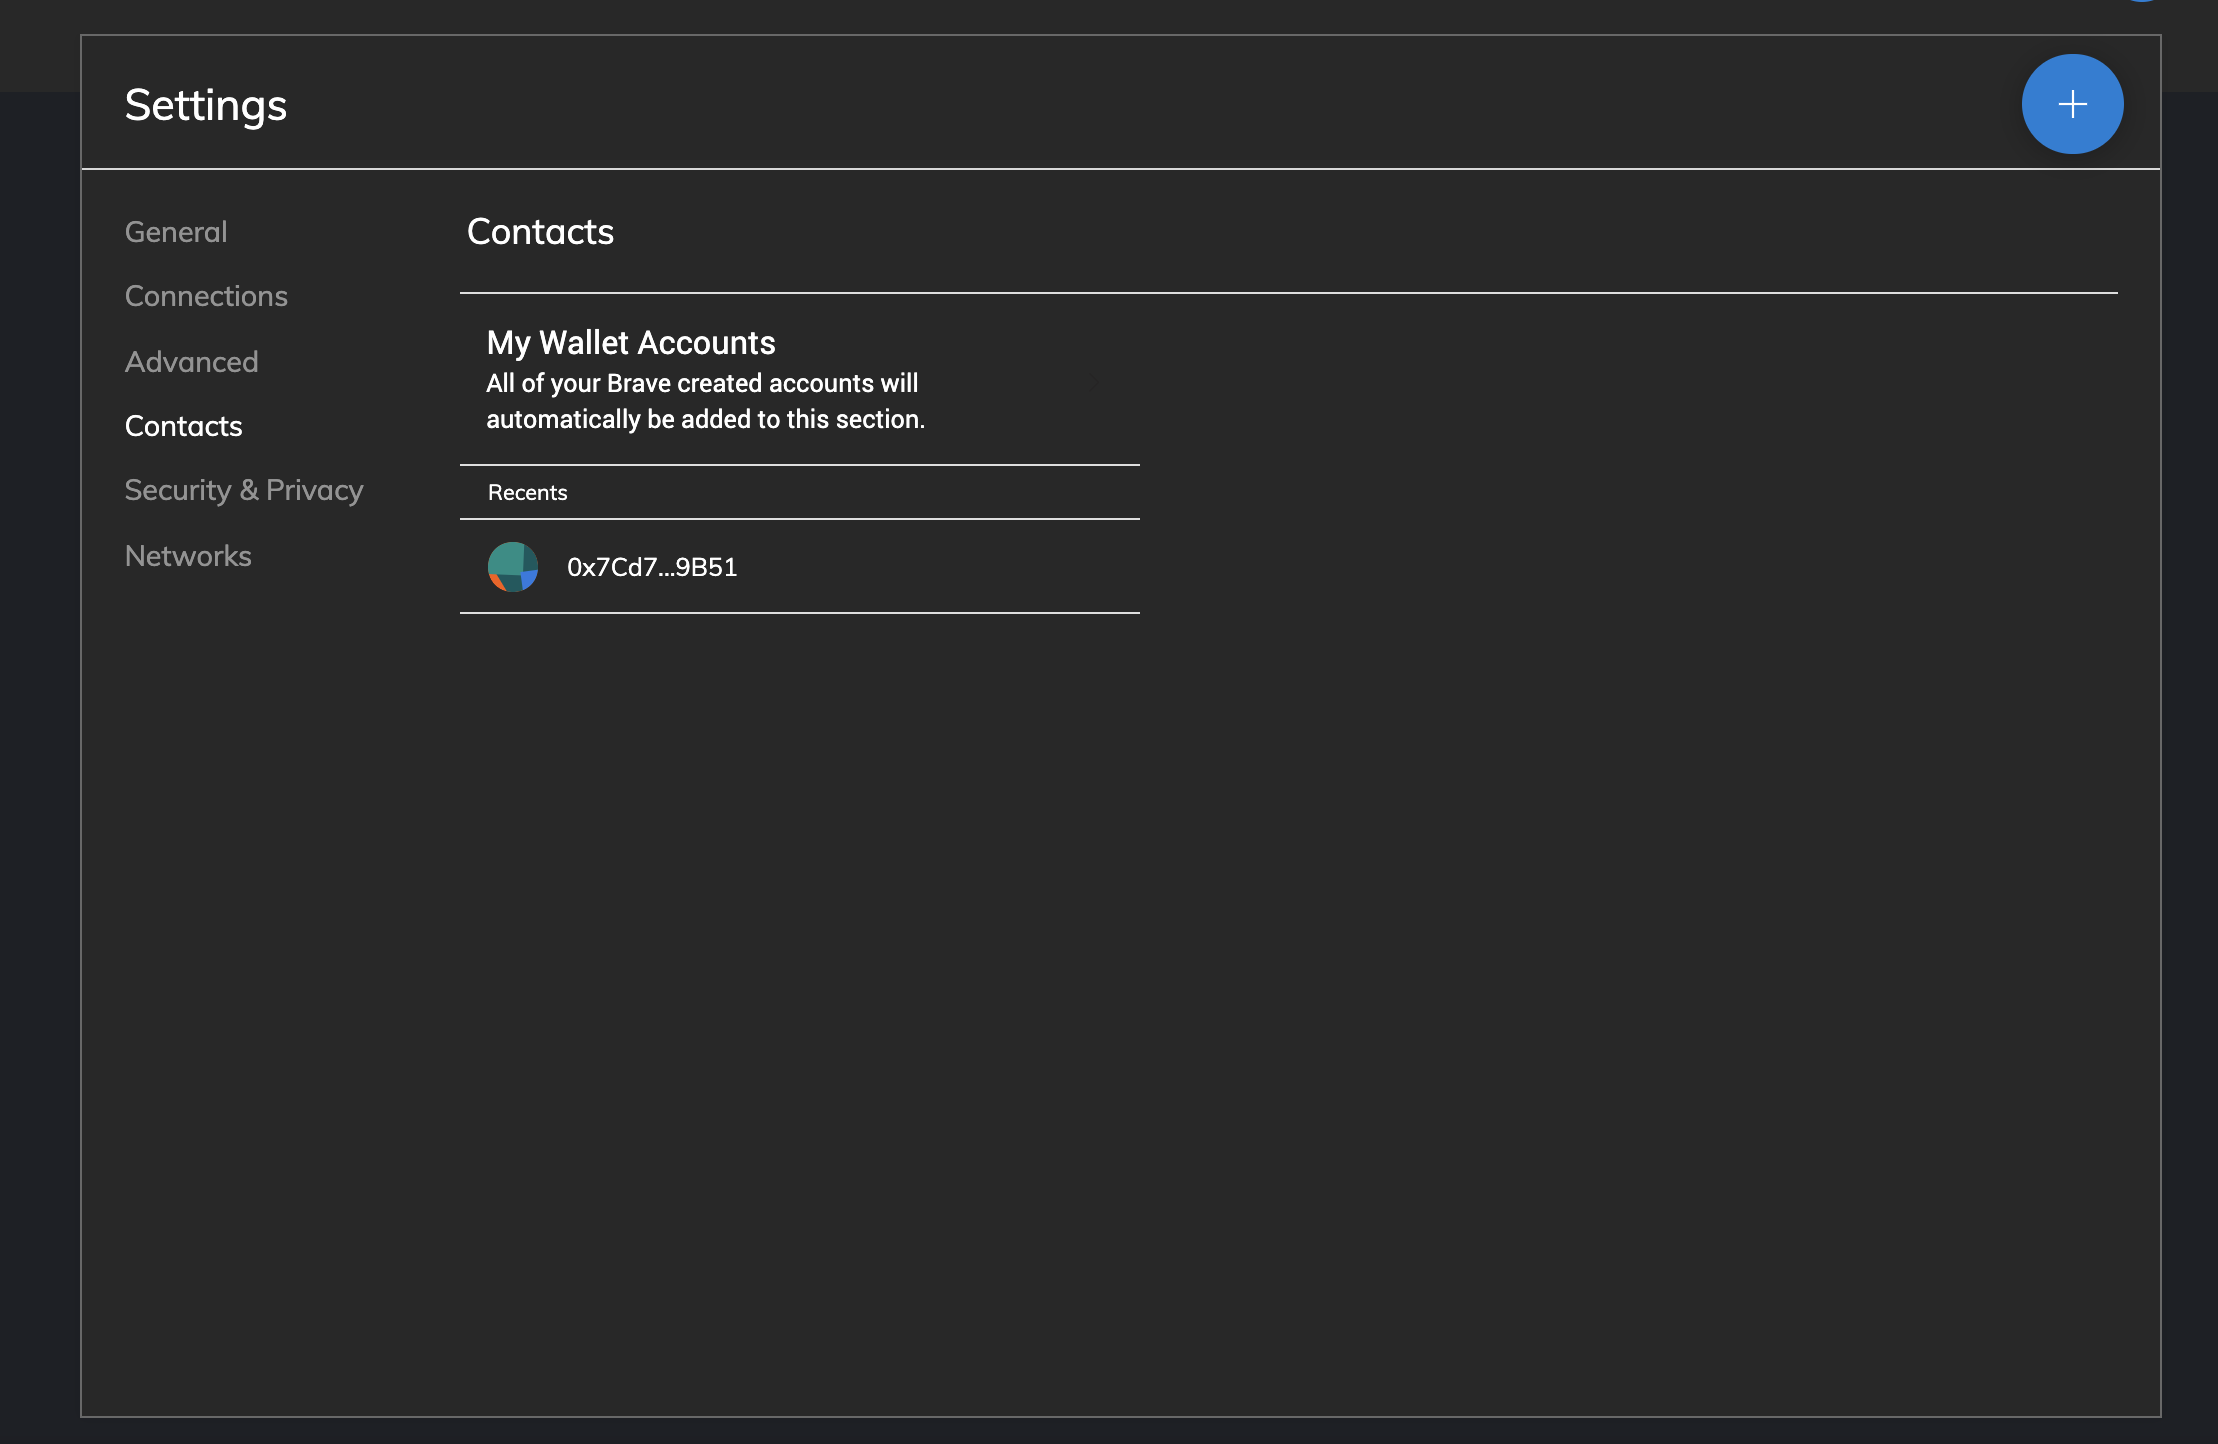This screenshot has height=1444, width=2218.
Task: Select the Contacts sidebar item
Action: 183,426
